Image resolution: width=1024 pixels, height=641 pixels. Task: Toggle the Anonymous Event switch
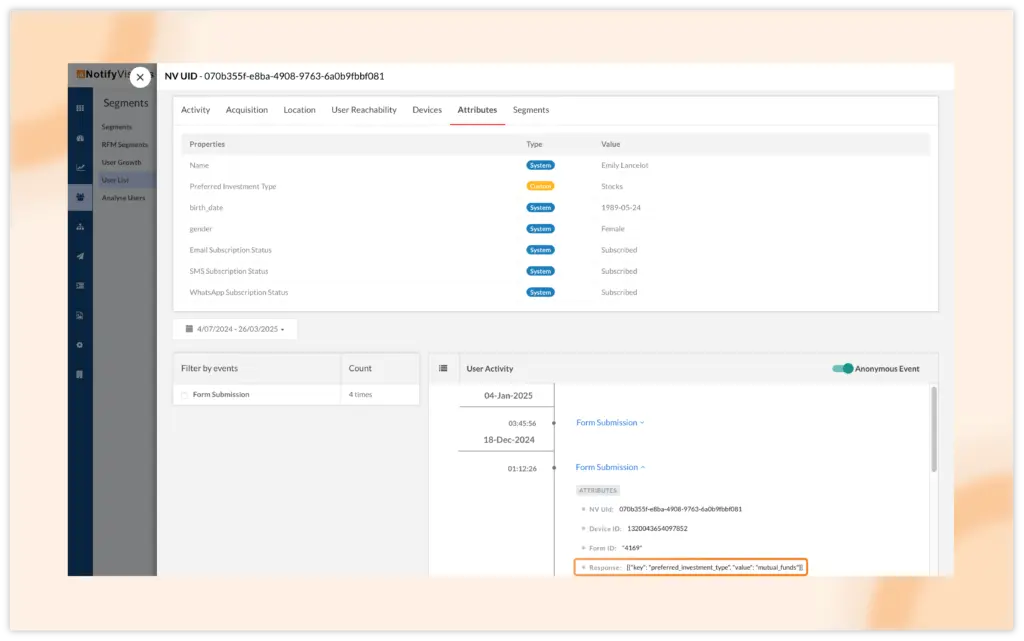(x=842, y=369)
